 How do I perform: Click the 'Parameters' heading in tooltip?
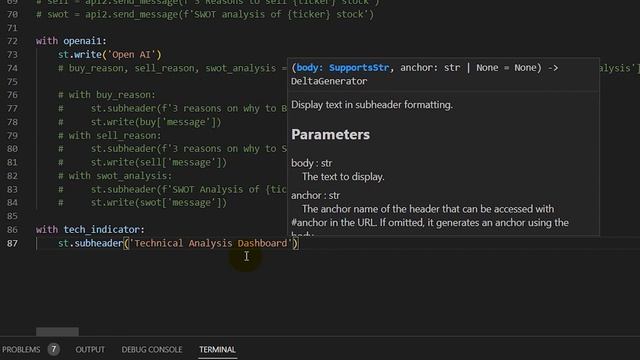(x=330, y=135)
